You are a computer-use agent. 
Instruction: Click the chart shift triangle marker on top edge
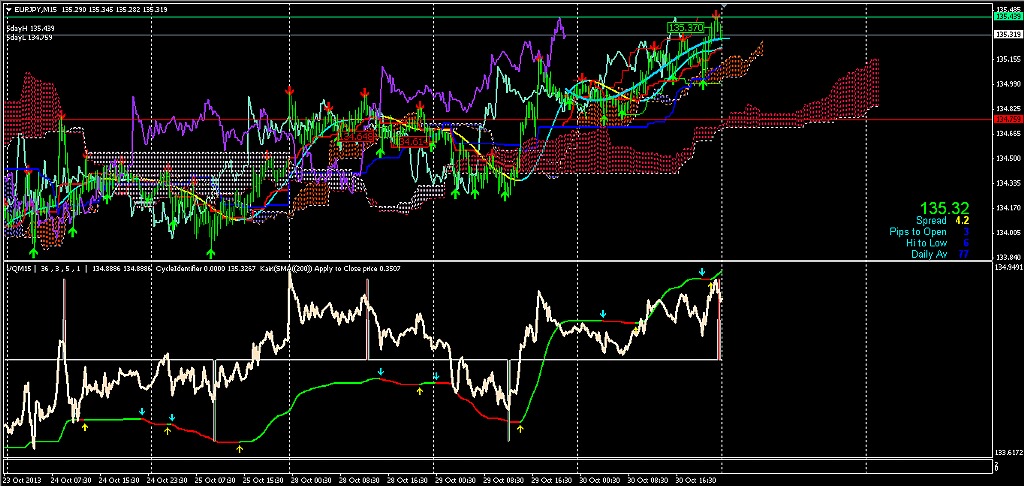pos(723,6)
